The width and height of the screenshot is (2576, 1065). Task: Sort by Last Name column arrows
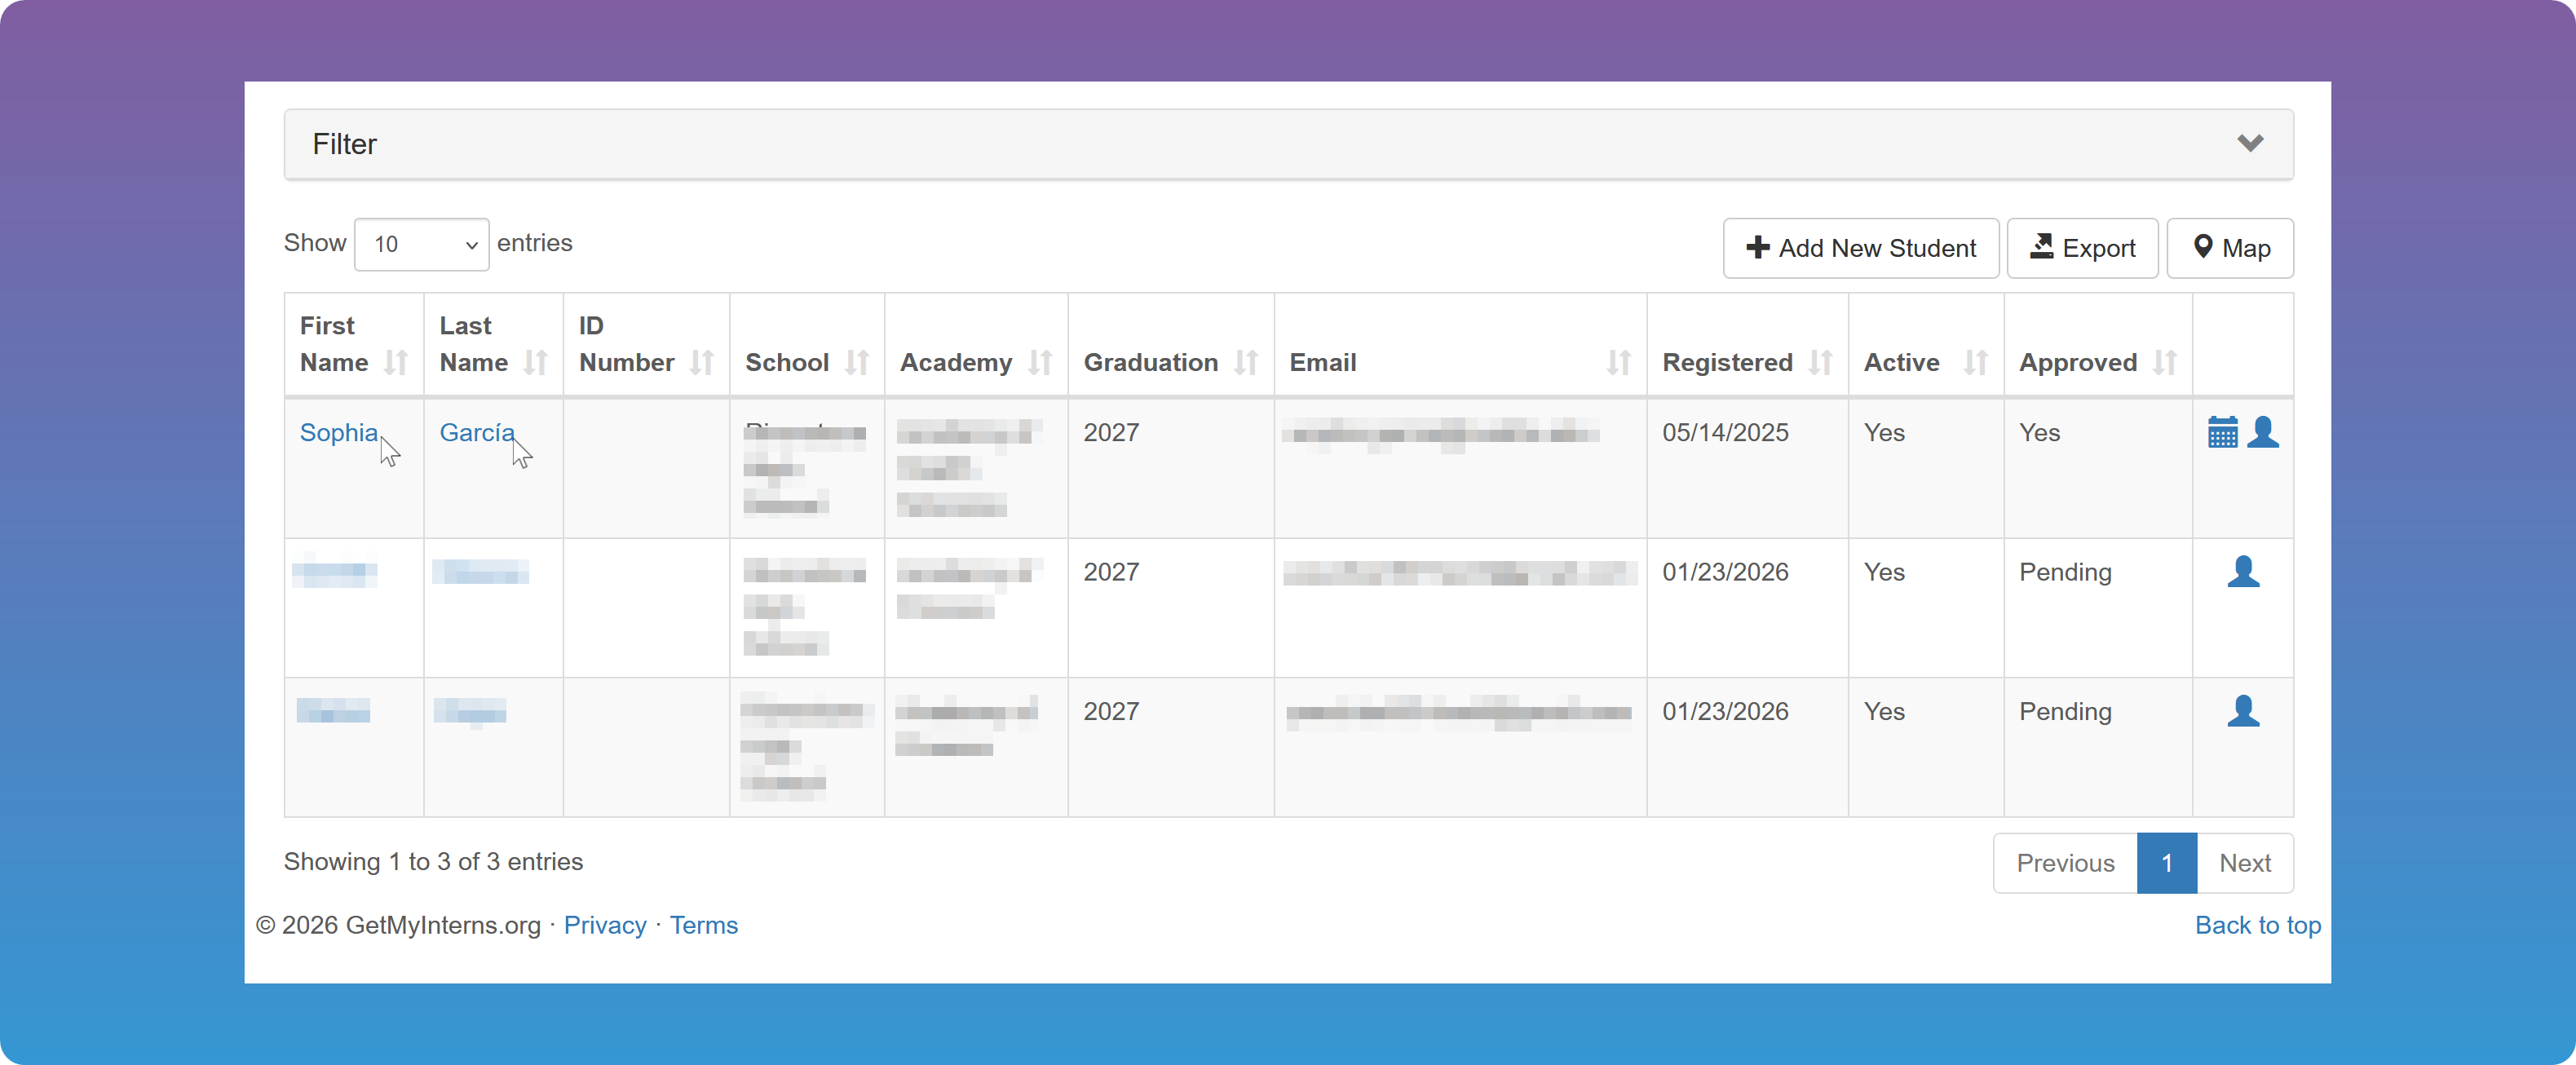click(536, 363)
